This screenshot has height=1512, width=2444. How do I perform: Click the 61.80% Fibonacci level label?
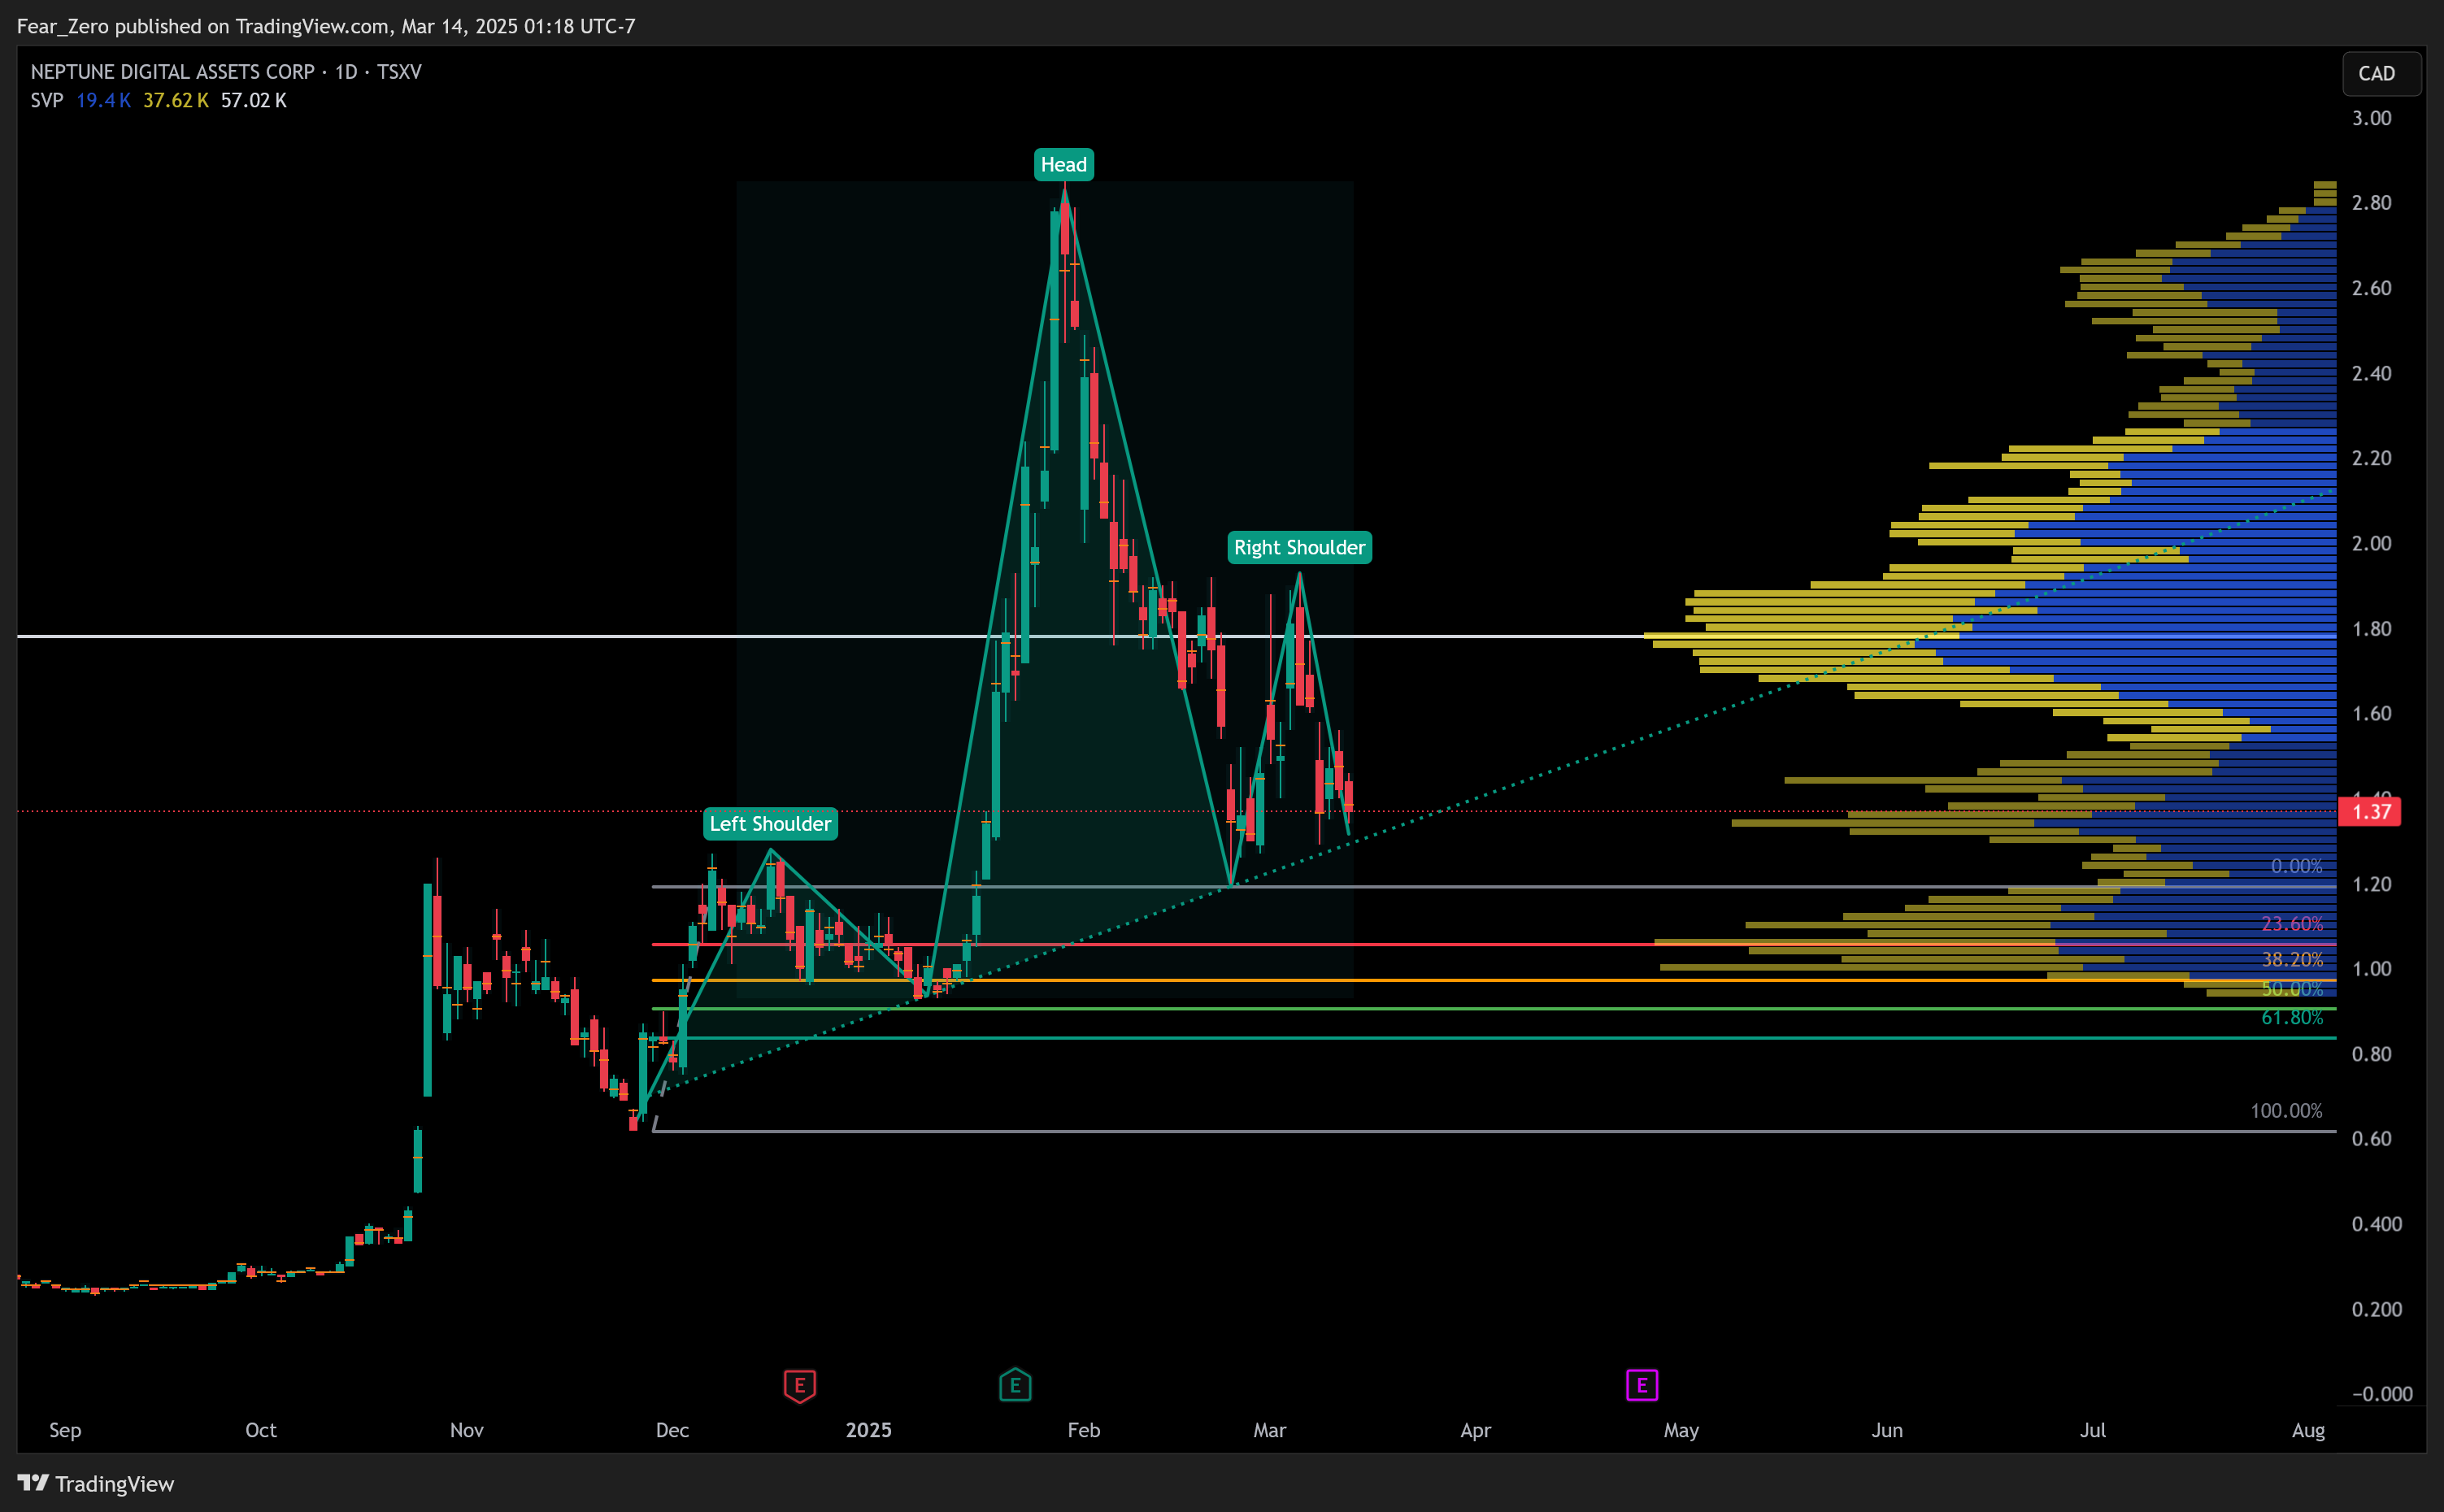coord(2292,1018)
